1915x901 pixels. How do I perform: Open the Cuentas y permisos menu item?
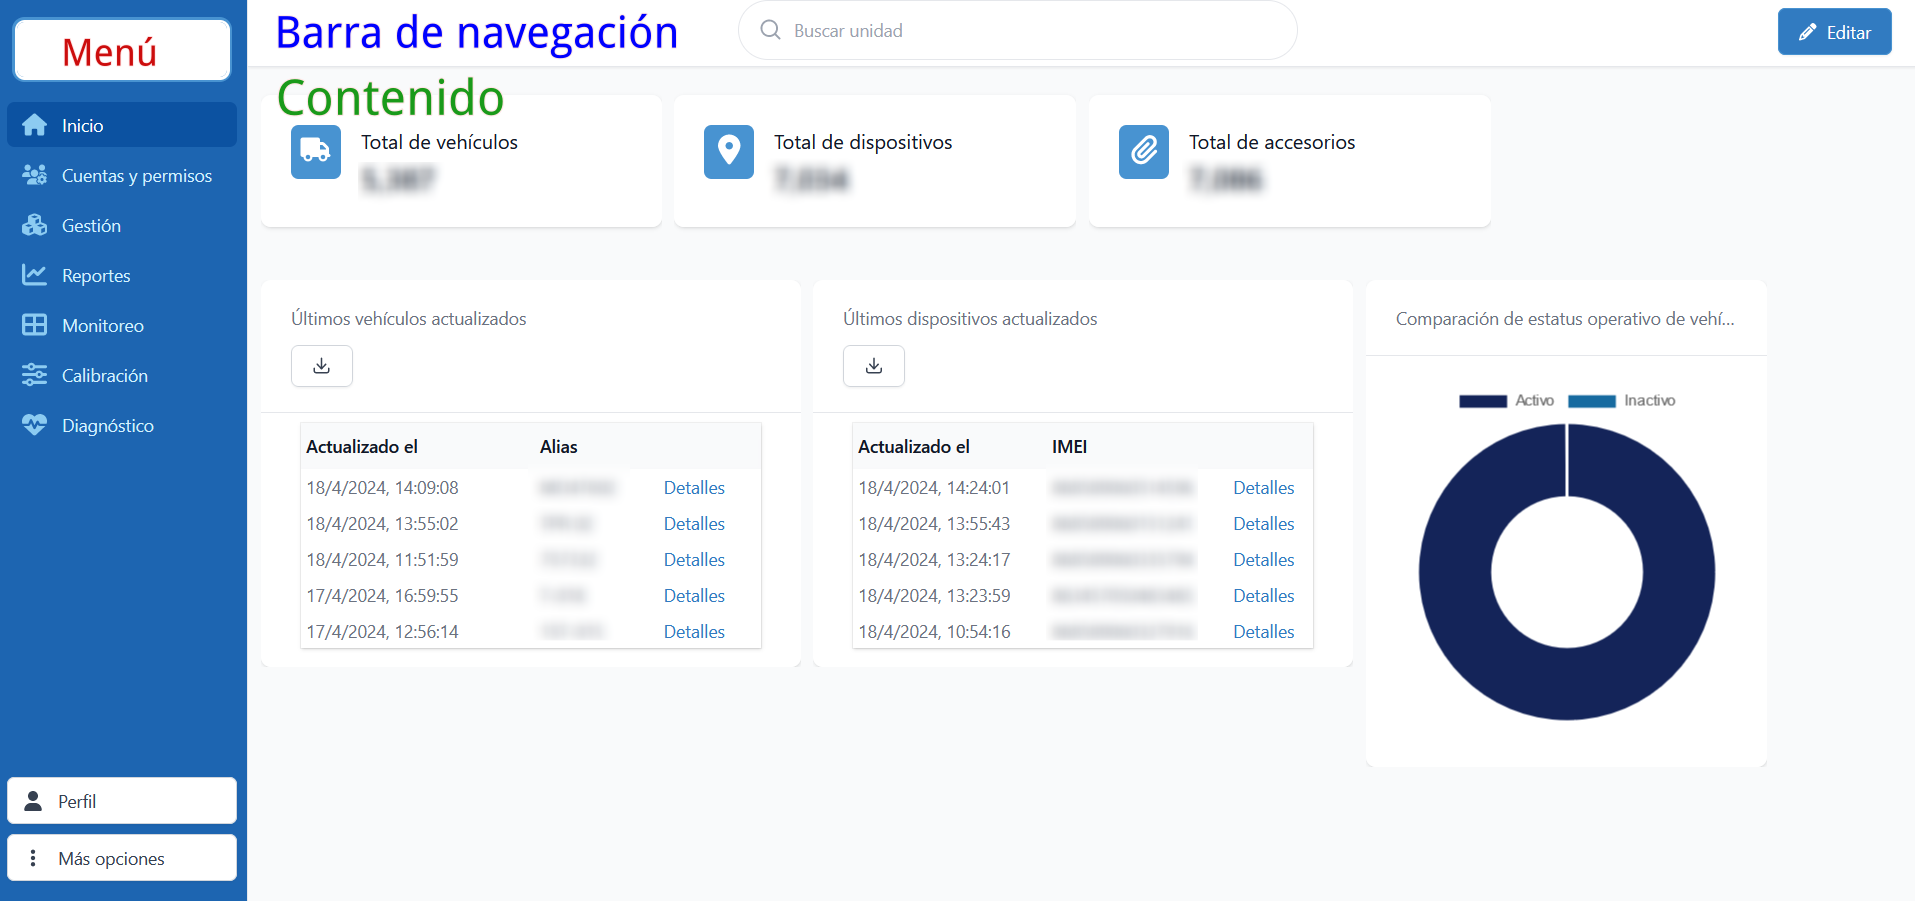(136, 175)
